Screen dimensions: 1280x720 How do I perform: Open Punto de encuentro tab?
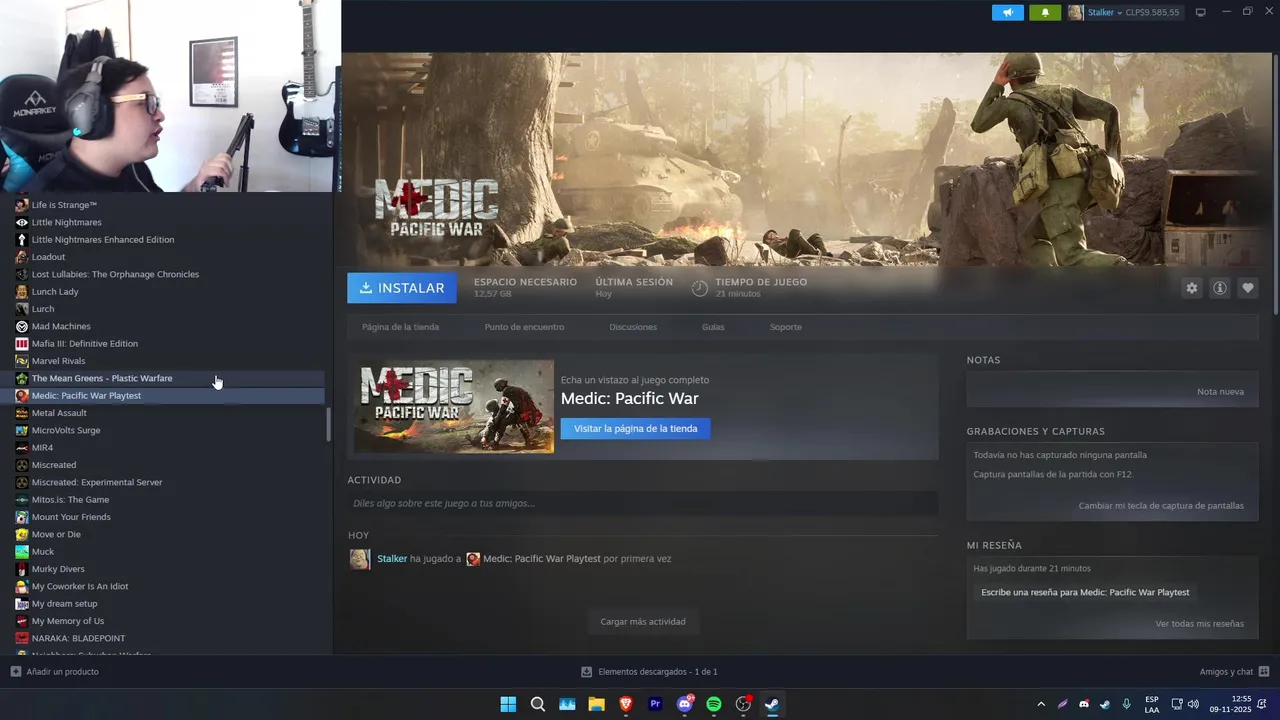524,327
